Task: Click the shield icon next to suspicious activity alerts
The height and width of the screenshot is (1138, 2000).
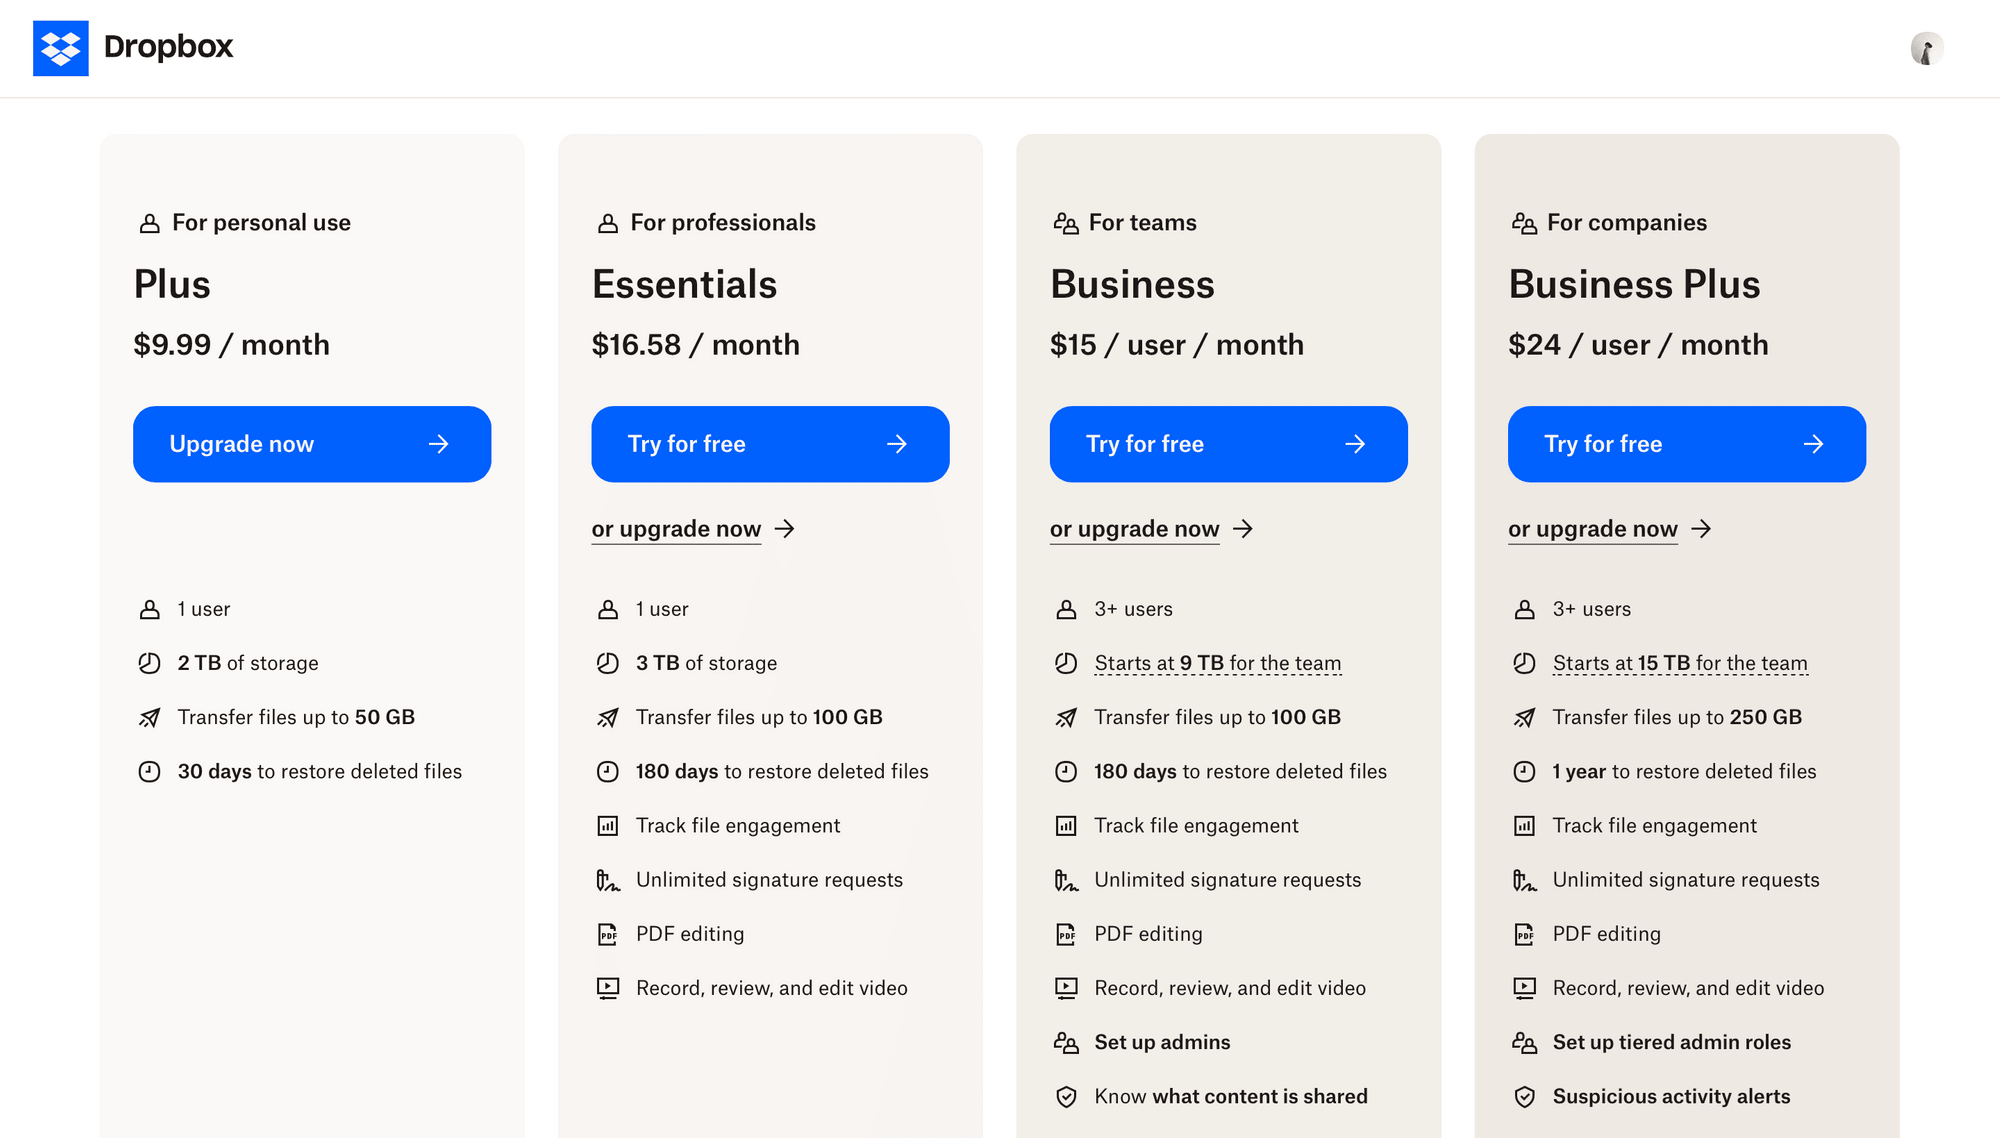Action: (x=1525, y=1096)
